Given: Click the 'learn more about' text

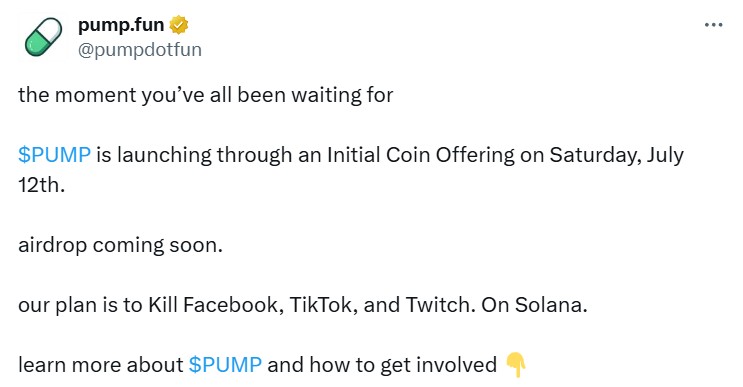Looking at the screenshot, I should tap(100, 365).
